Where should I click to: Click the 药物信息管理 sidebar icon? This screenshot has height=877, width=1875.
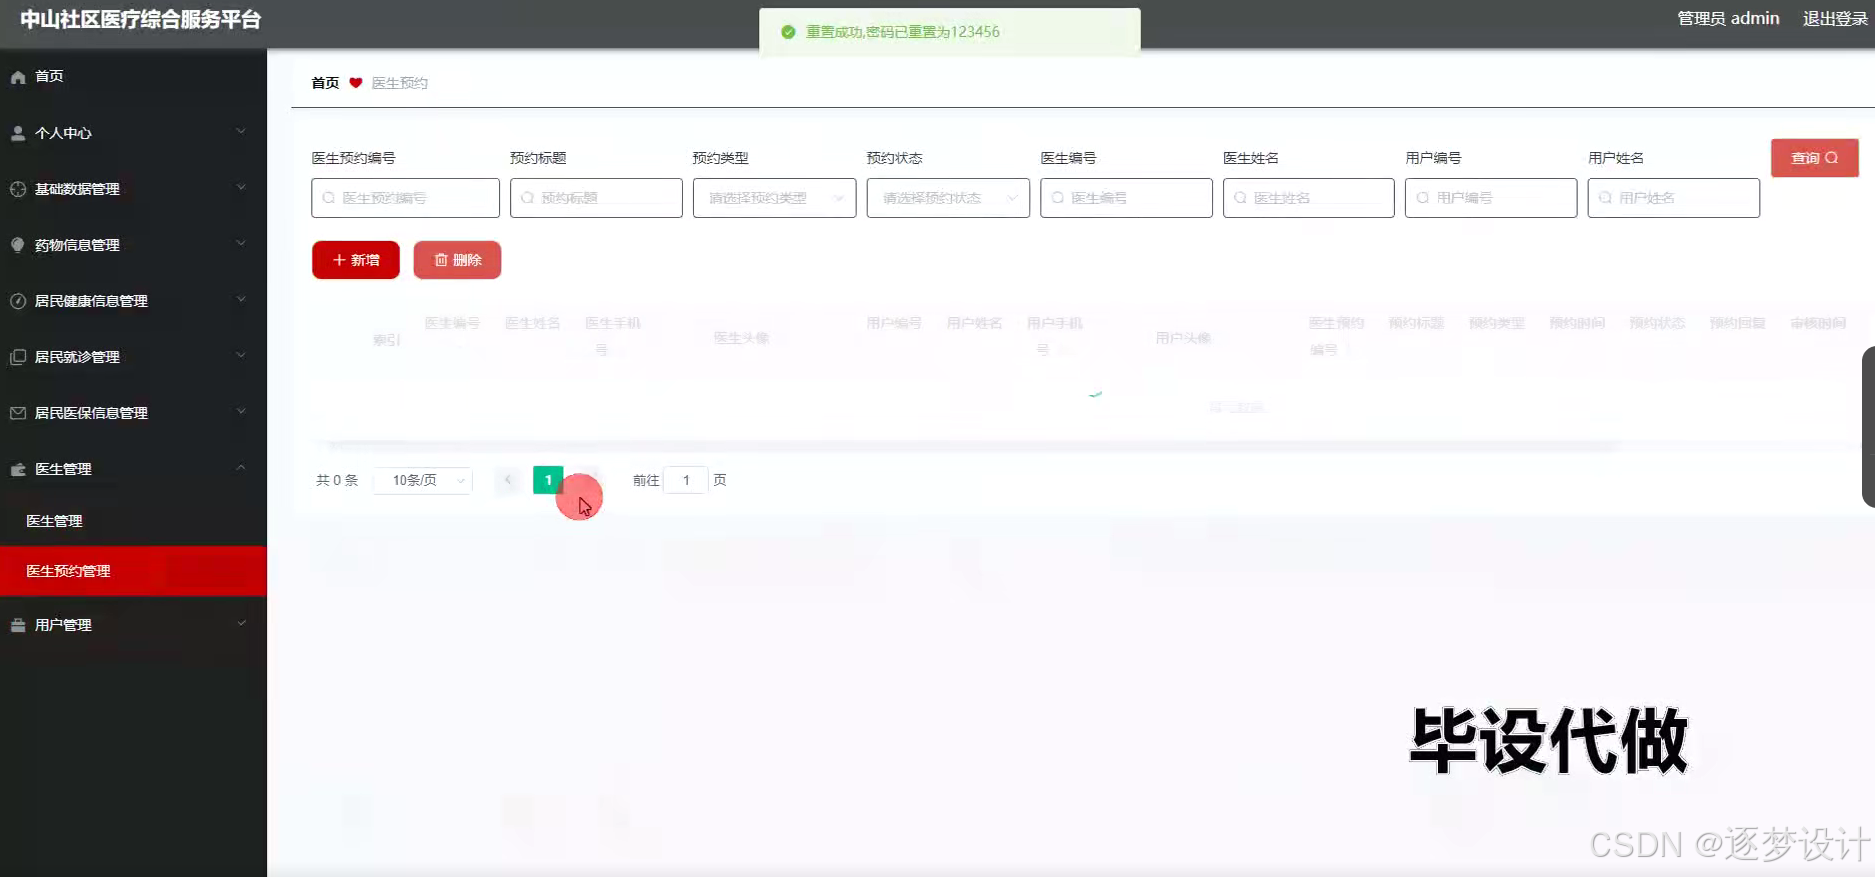pyautogui.click(x=18, y=245)
